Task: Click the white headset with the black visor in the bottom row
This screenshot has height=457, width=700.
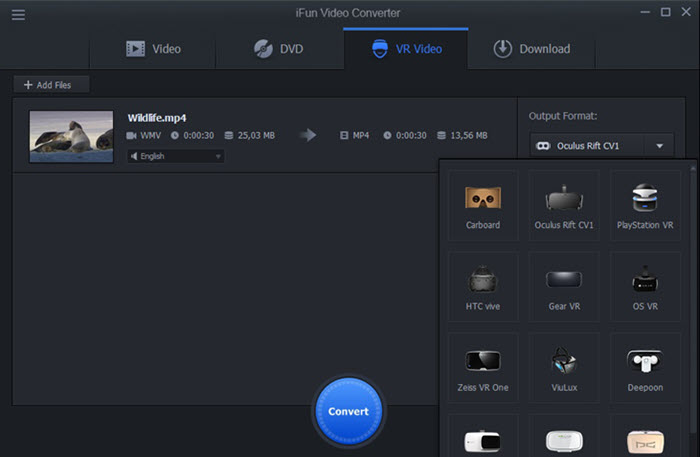Action: (483, 441)
